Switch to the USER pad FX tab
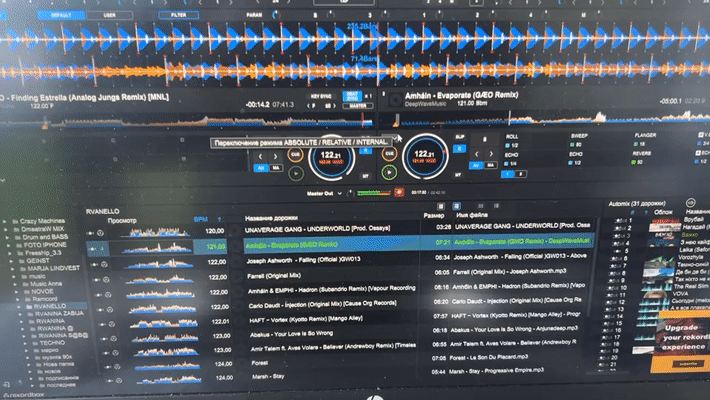Image resolution: width=710 pixels, height=400 pixels. (110, 15)
